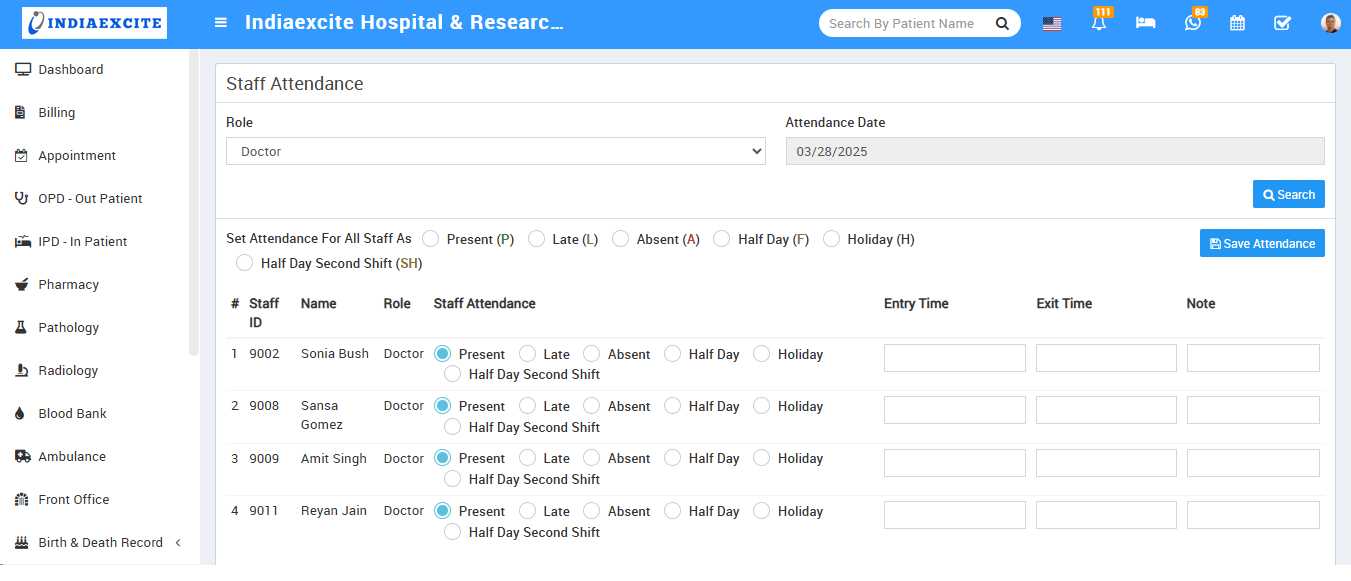Mark Sonia Bush as Absent
The image size is (1351, 581).
pyautogui.click(x=592, y=354)
